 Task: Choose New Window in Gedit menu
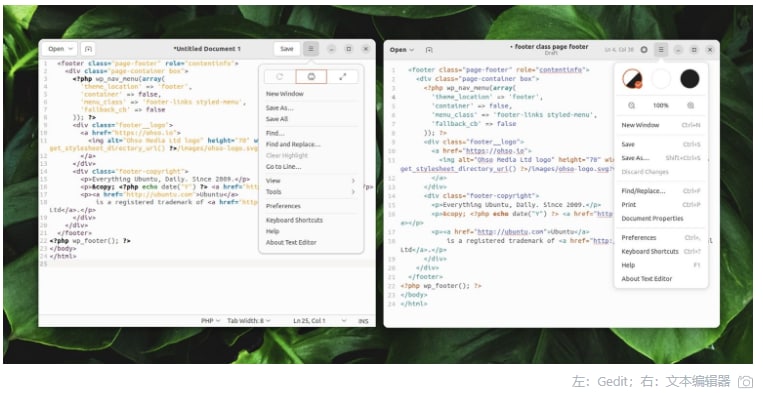pyautogui.click(x=310, y=93)
